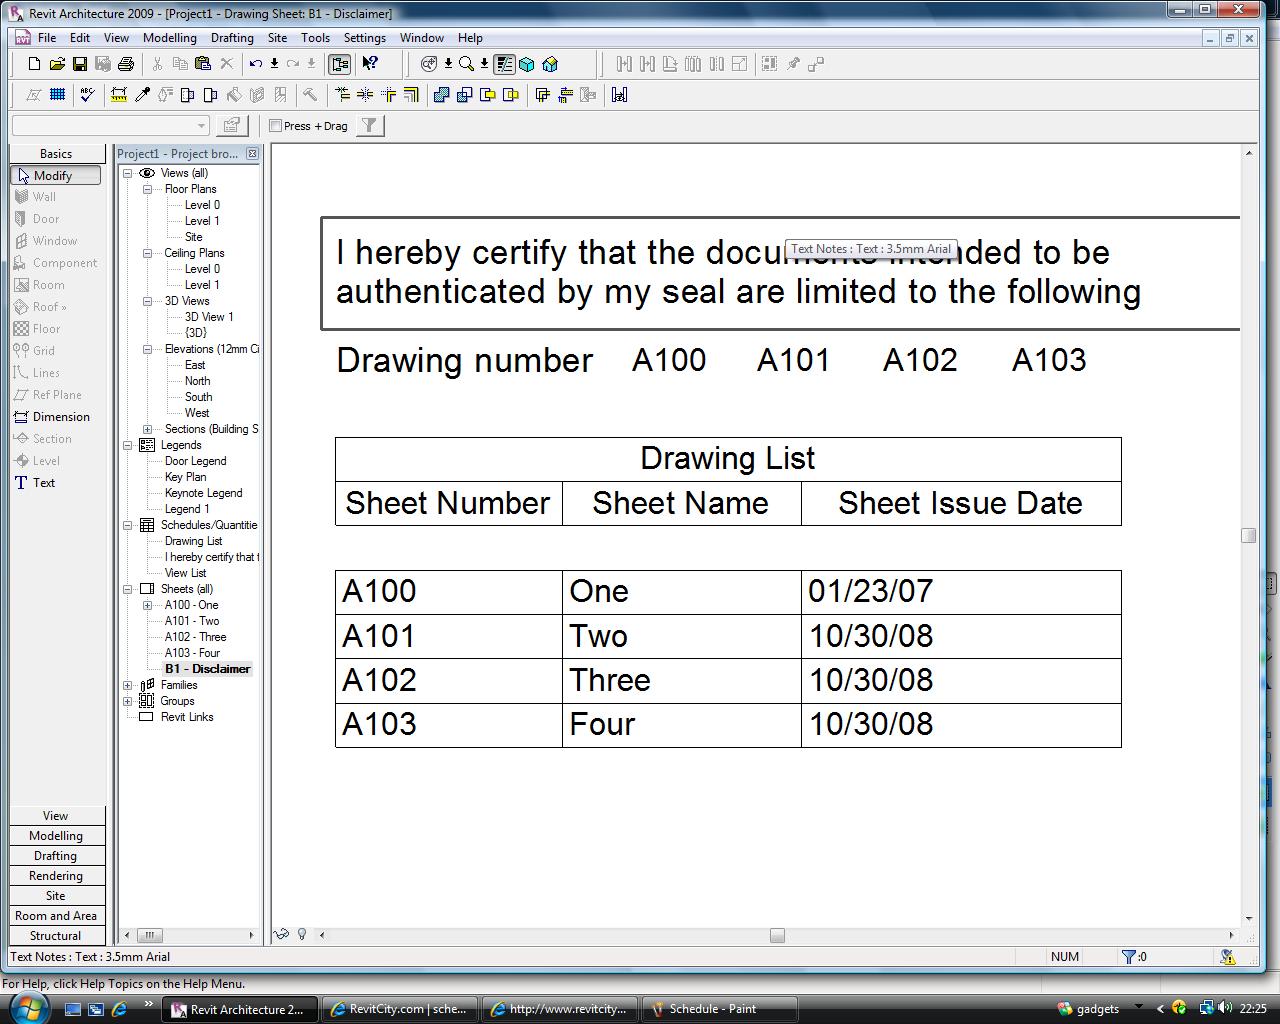Collapse the Floor Plans branch
The width and height of the screenshot is (1280, 1024).
point(148,189)
